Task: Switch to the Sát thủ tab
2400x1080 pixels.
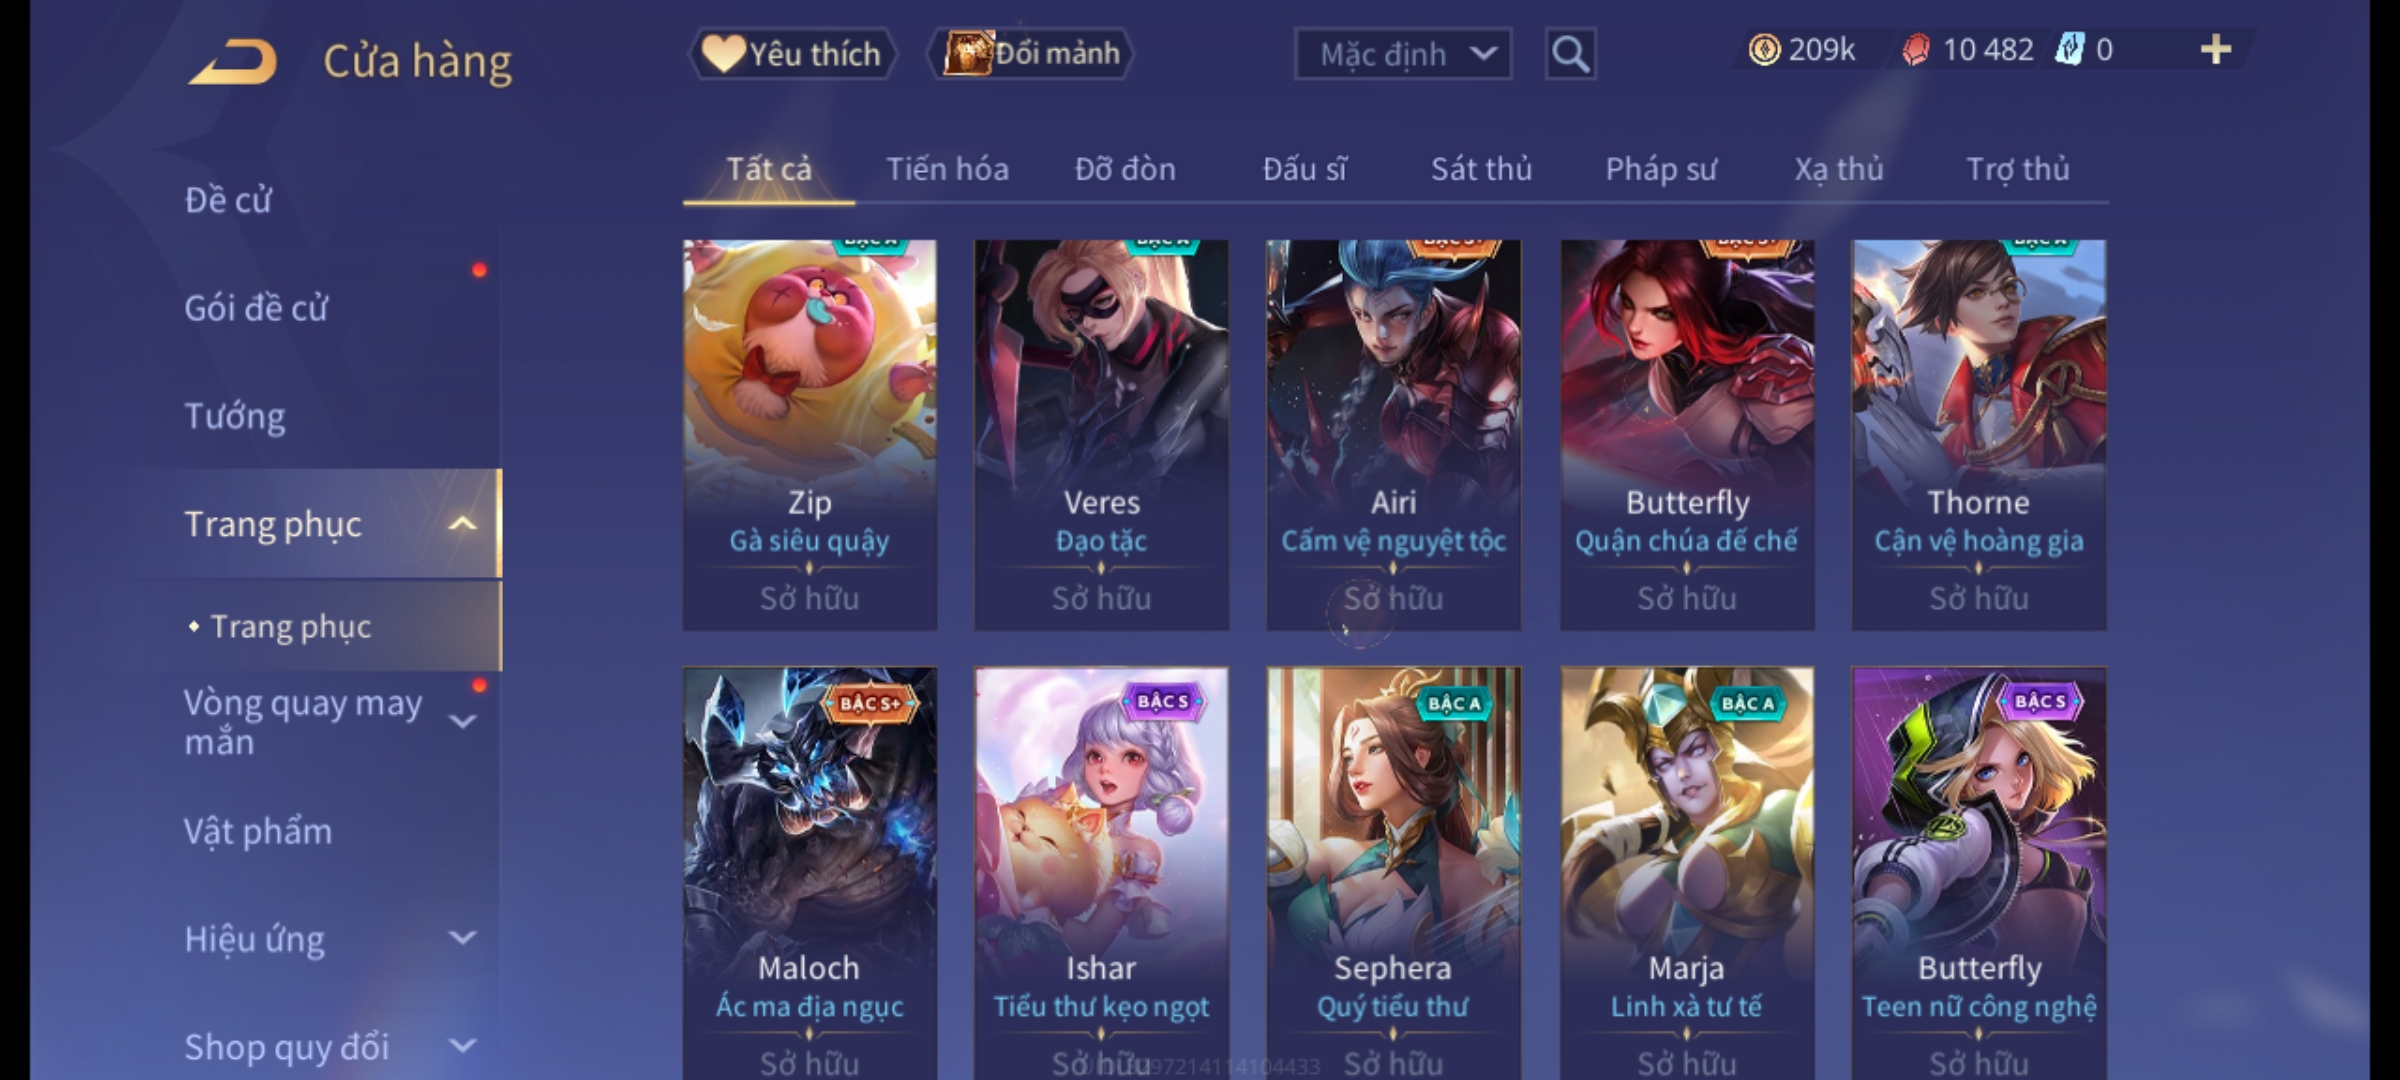Action: coord(1481,169)
